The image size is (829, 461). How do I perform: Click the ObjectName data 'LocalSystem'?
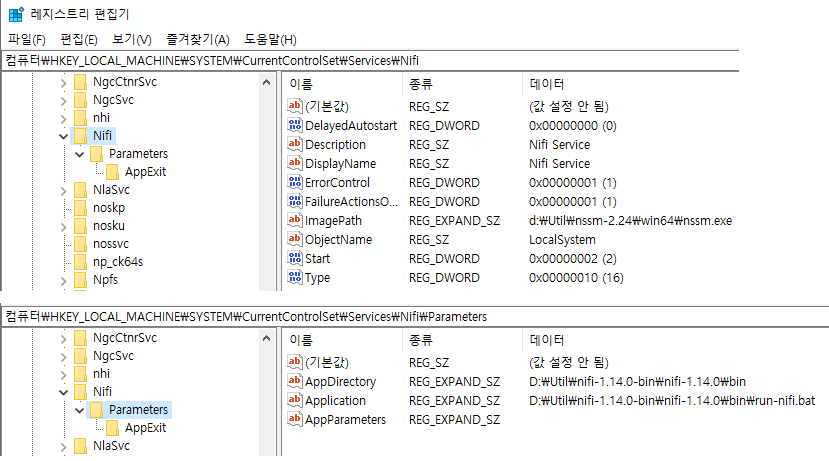click(562, 239)
